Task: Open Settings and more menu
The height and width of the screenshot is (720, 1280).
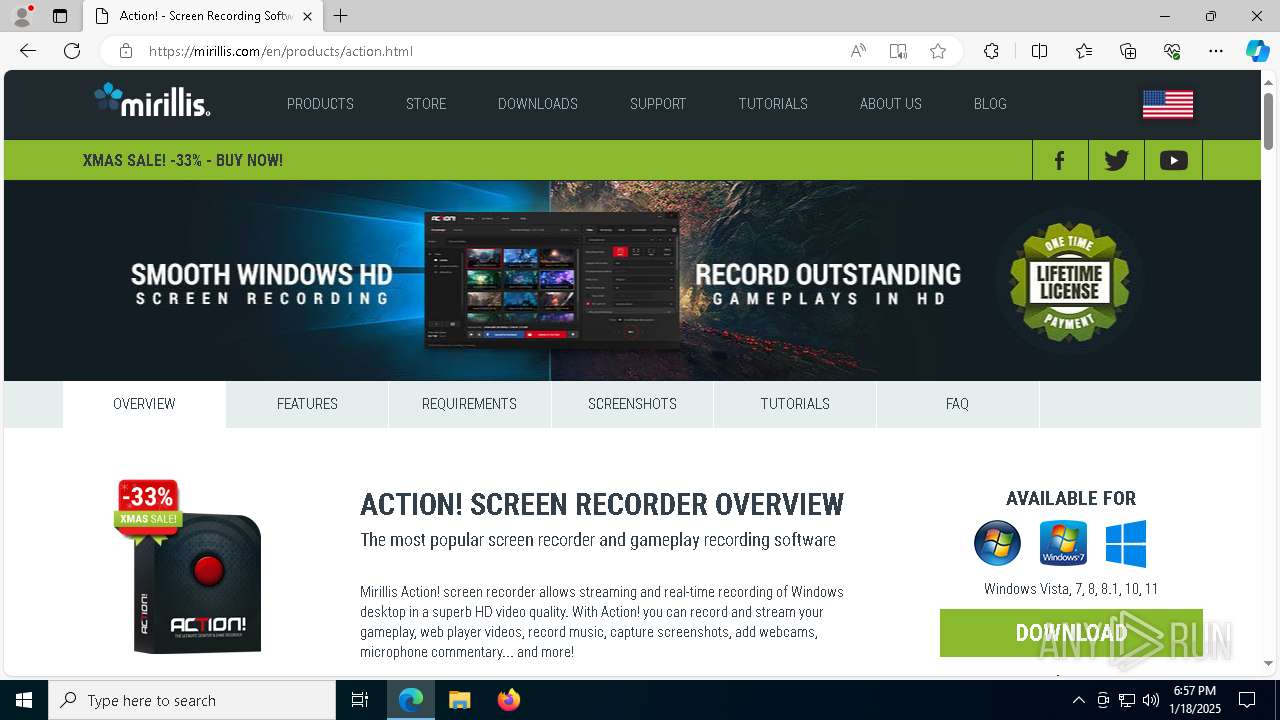Action: click(x=1216, y=51)
